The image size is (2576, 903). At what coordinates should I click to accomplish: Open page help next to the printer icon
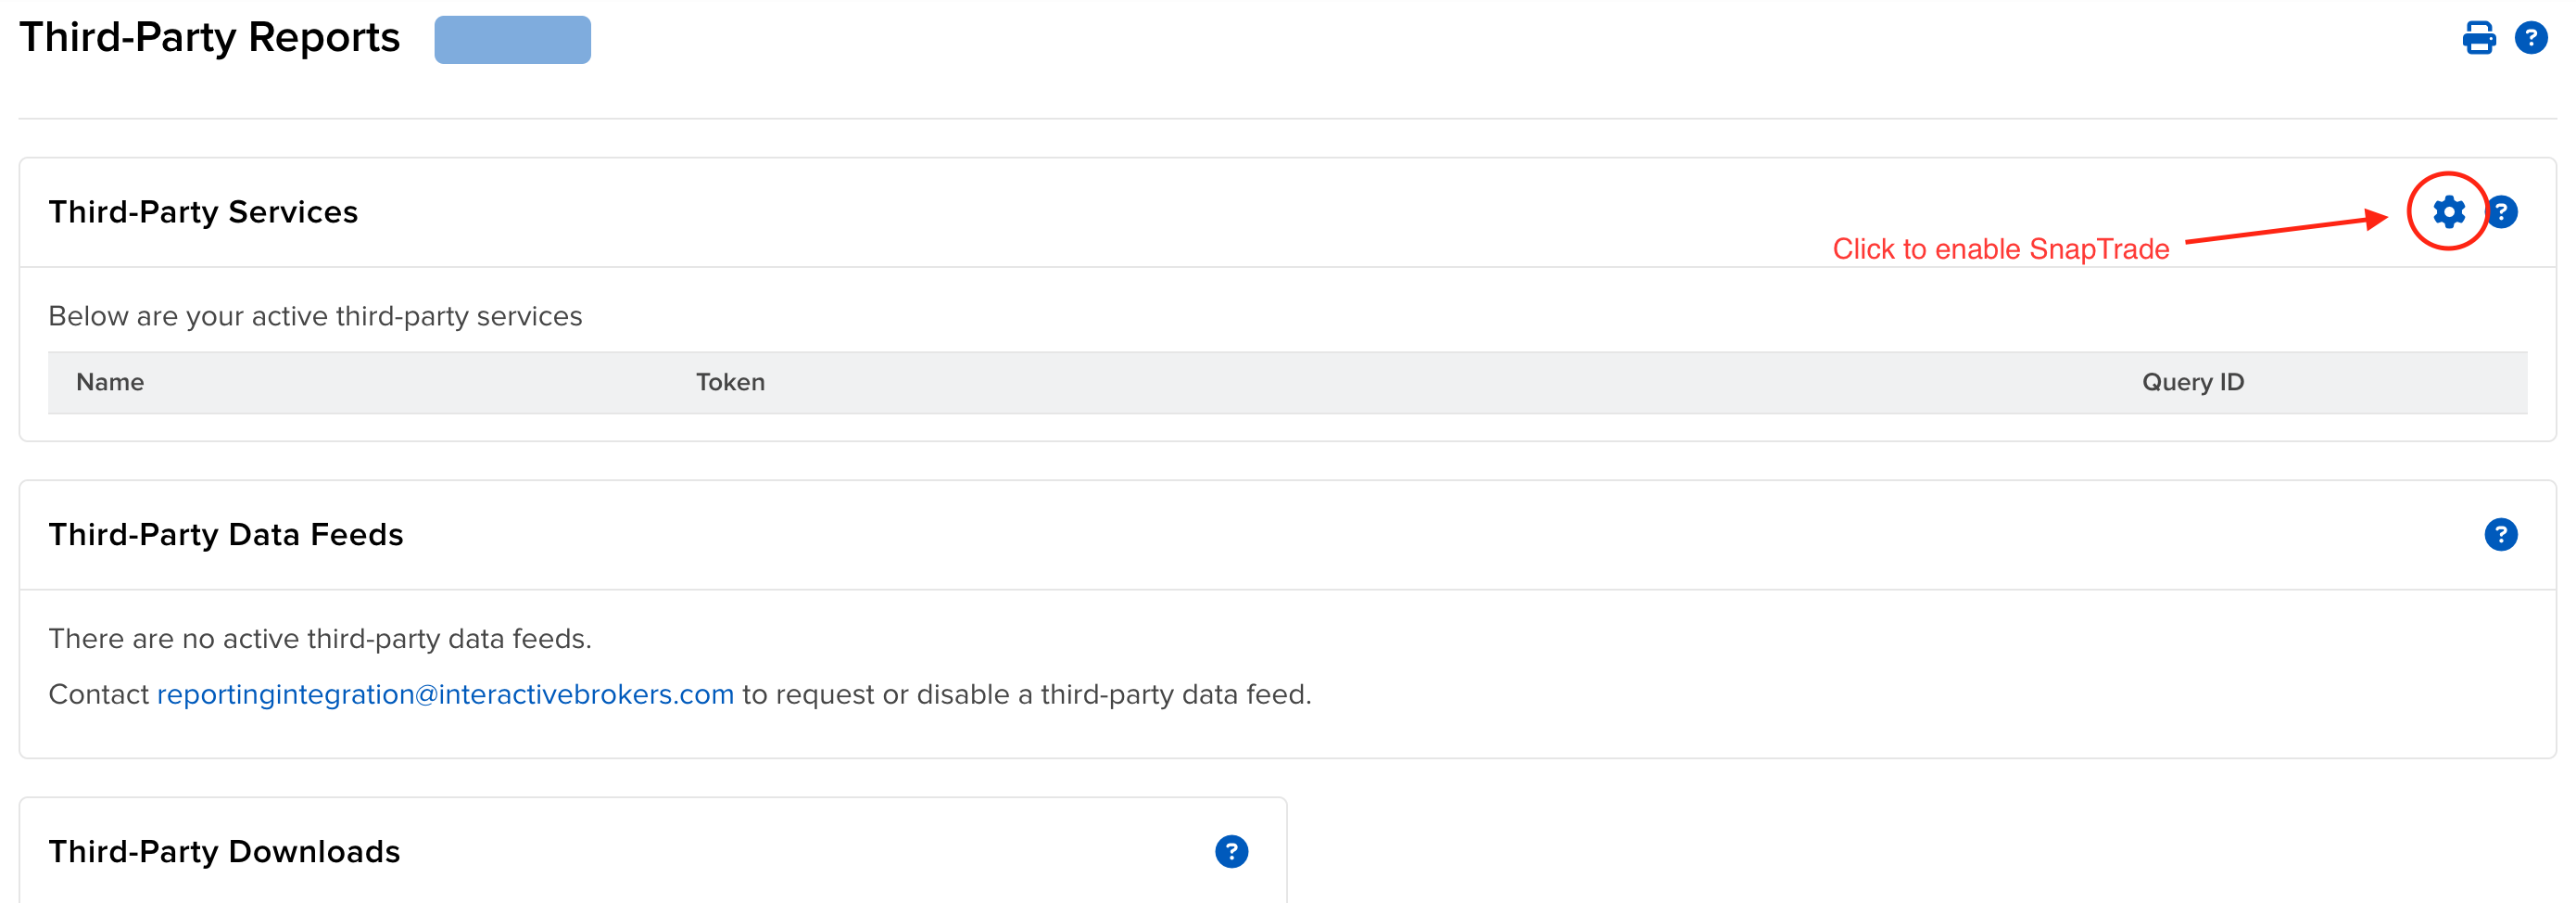point(2530,38)
